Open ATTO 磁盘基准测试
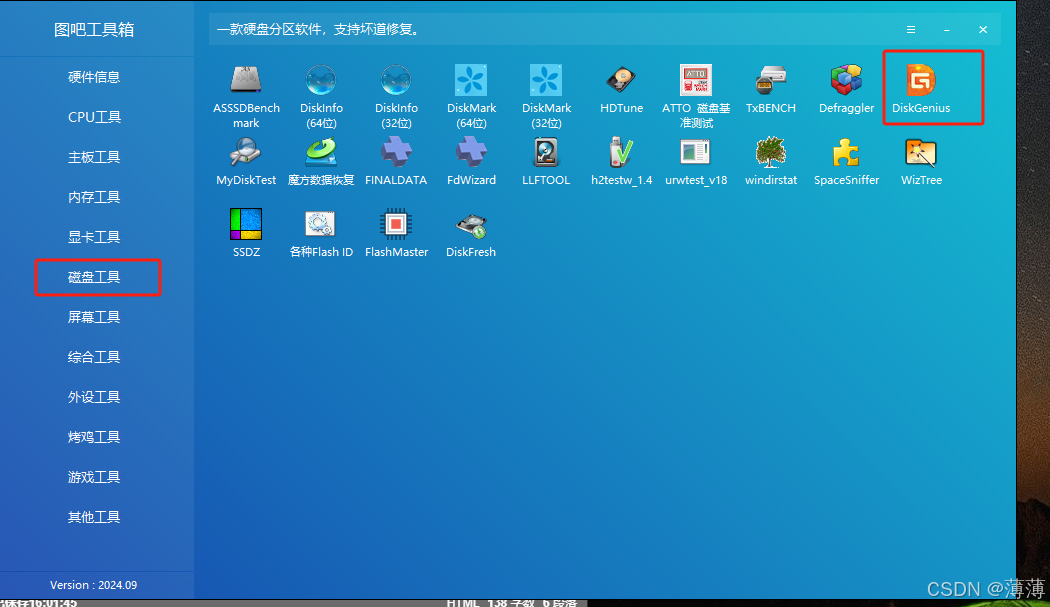The width and height of the screenshot is (1050, 607). [x=696, y=96]
